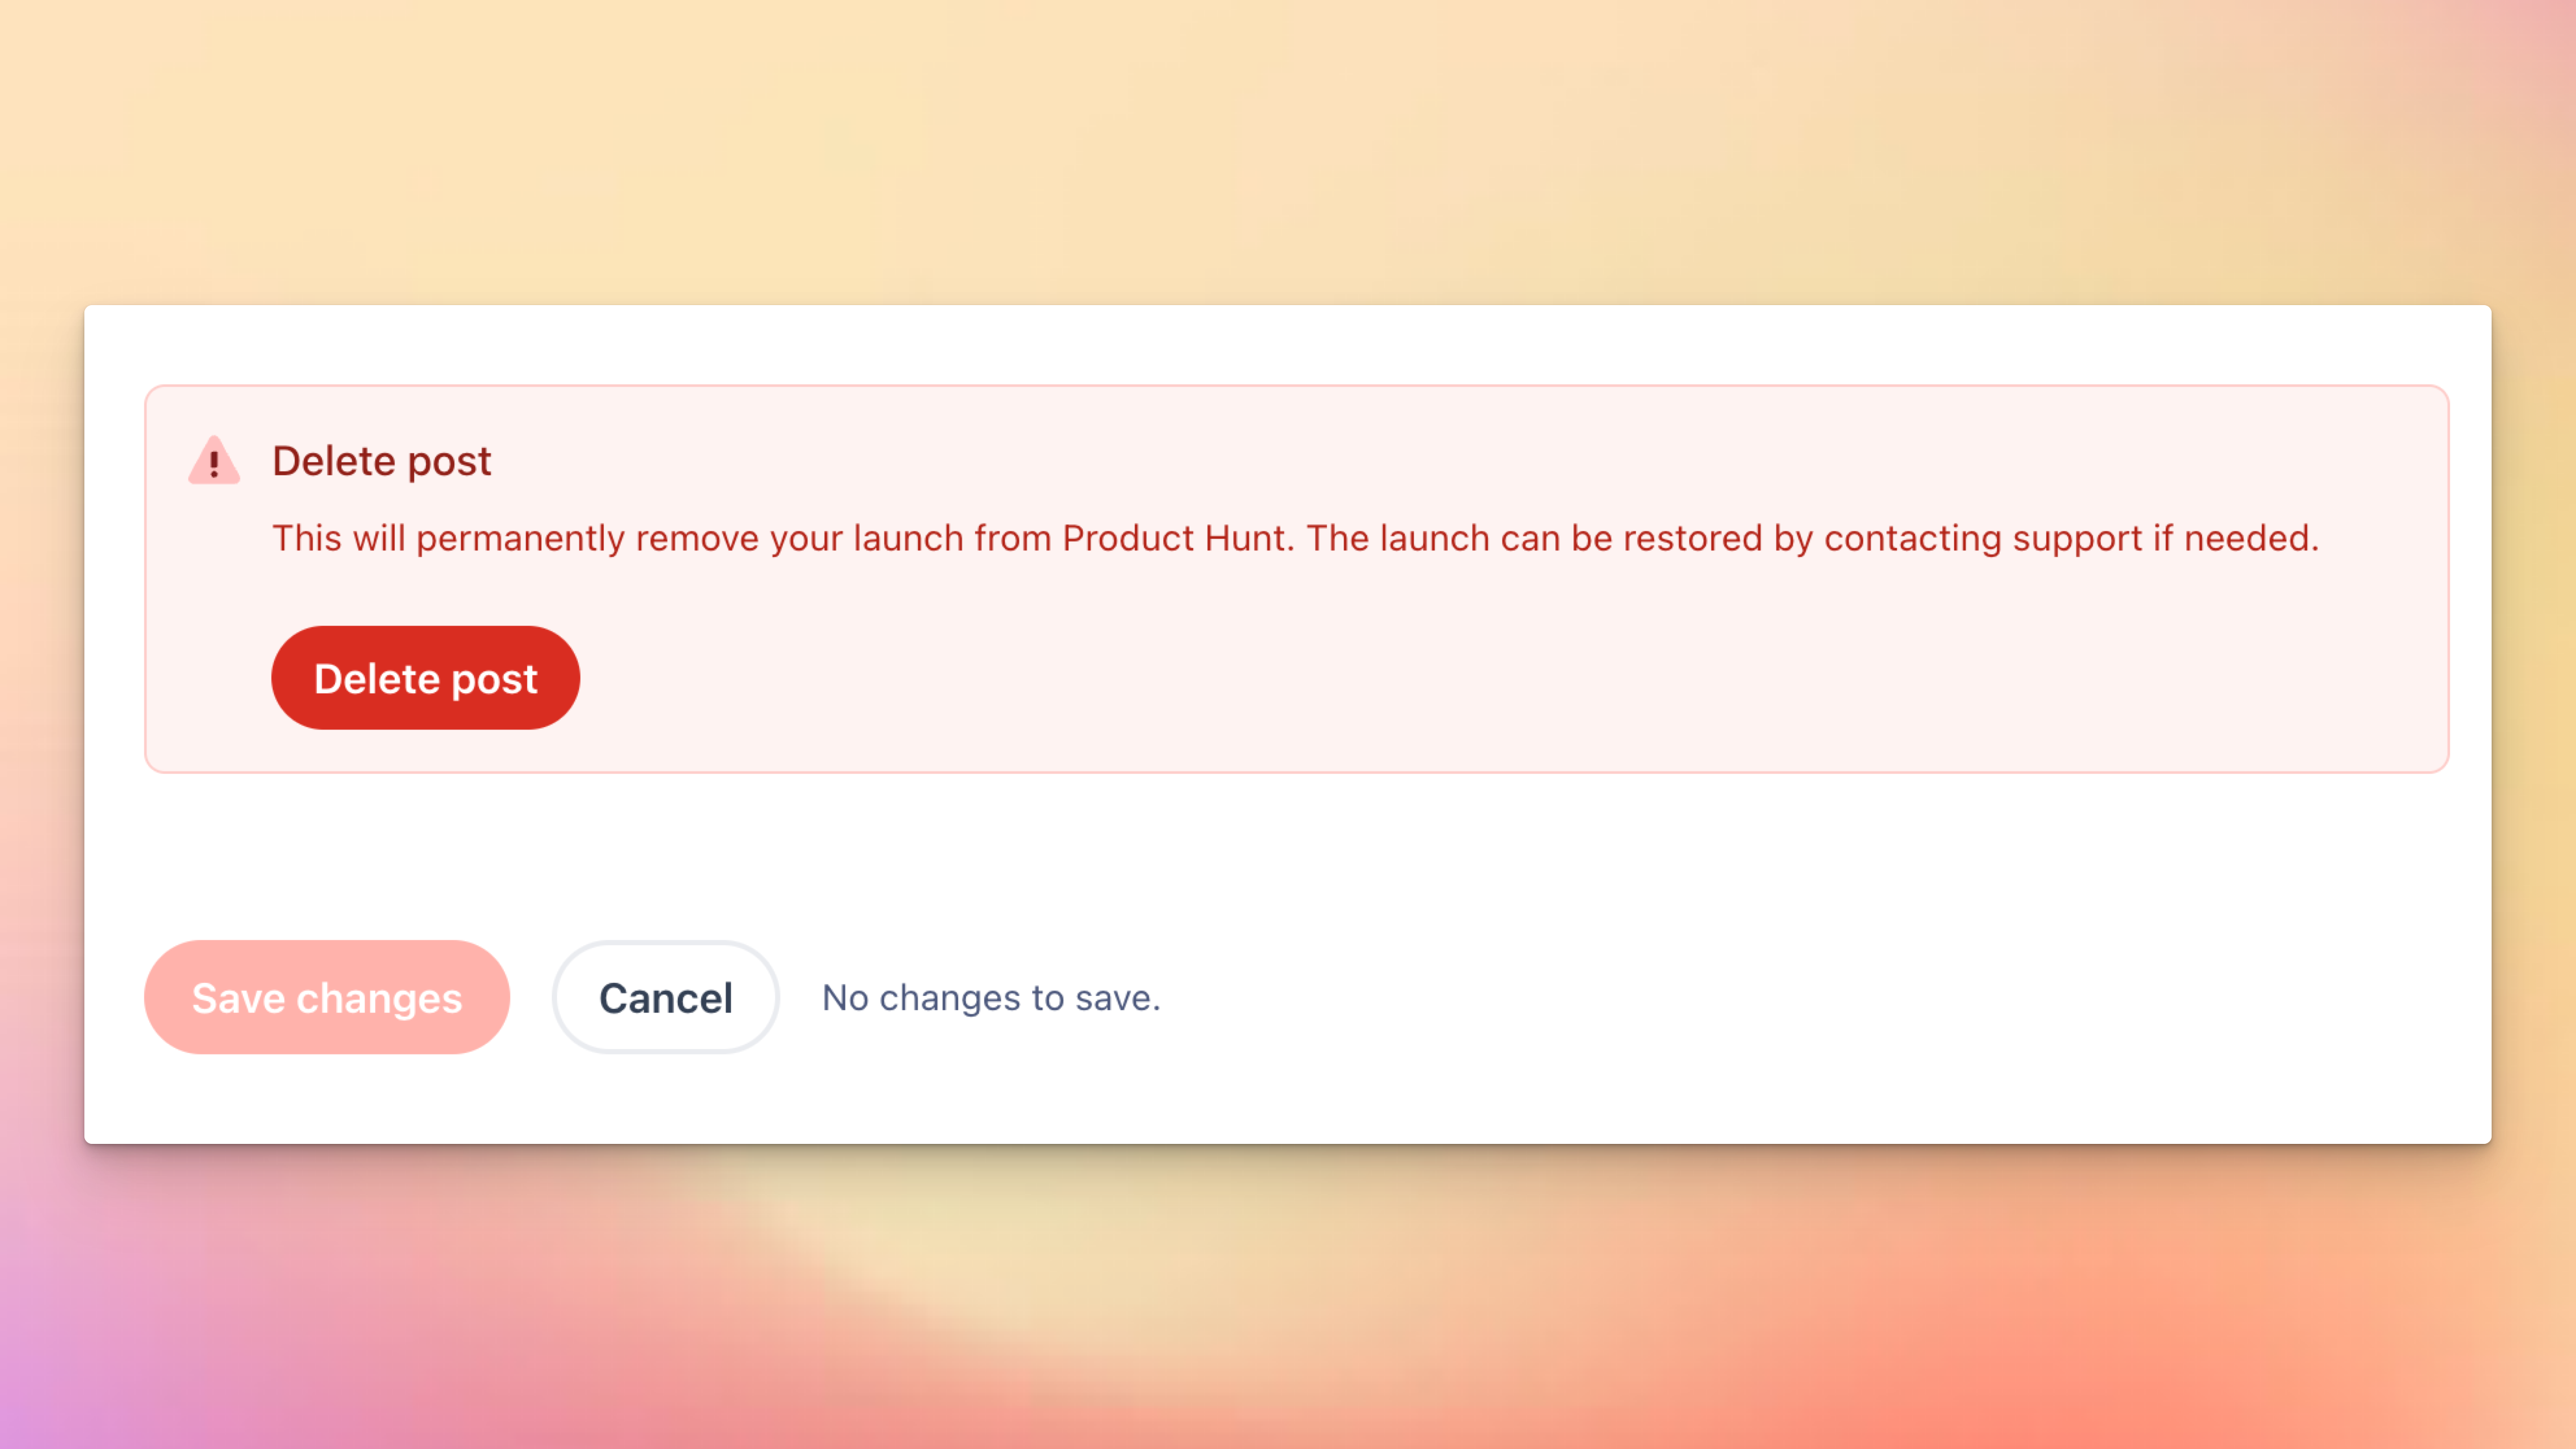Click the gradient background below the card
The height and width of the screenshot is (1449, 2576).
click(x=1288, y=1300)
